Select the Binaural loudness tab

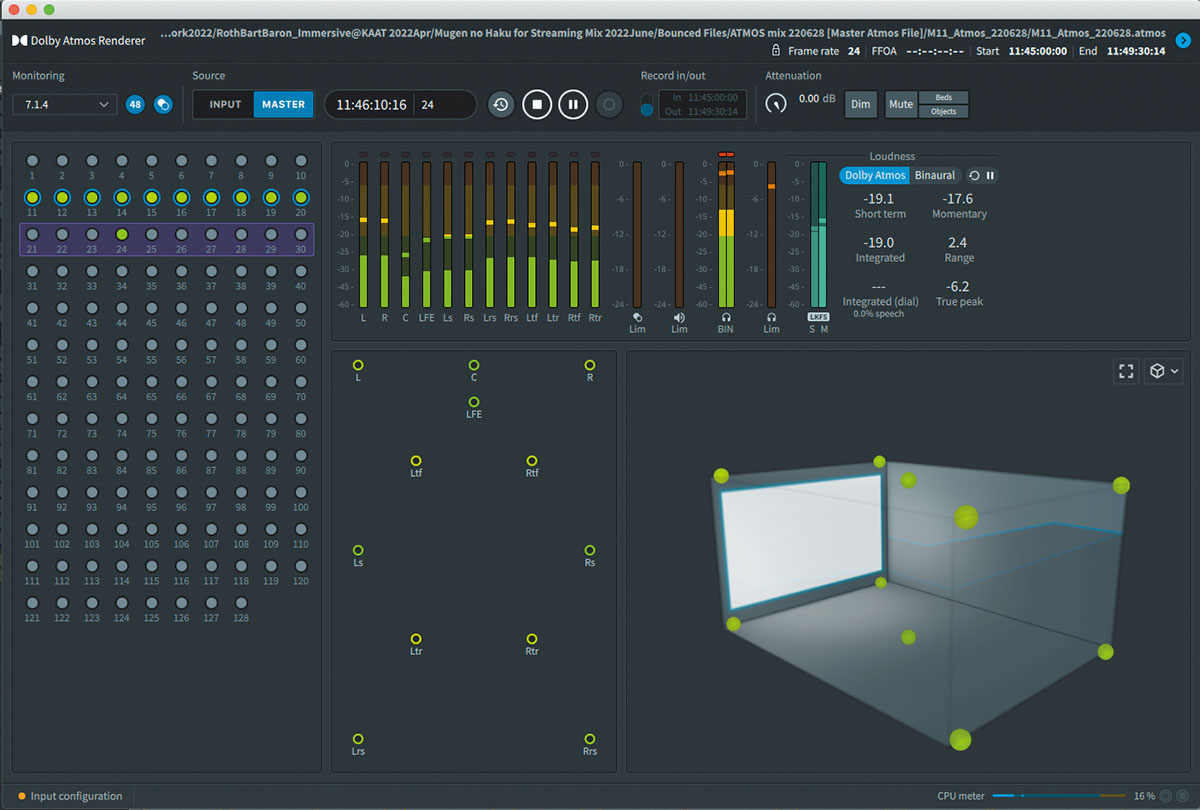935,175
